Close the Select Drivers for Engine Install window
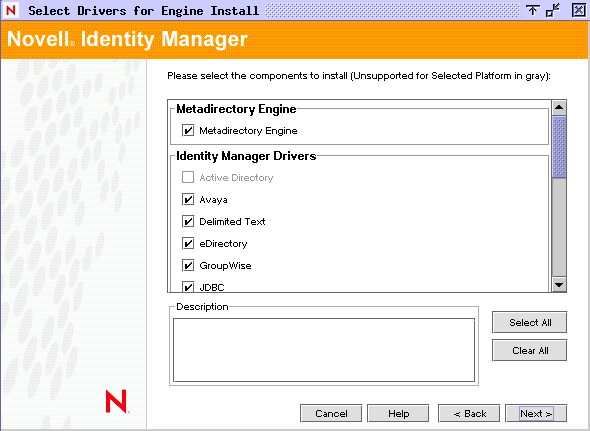This screenshot has width=590, height=431. click(579, 10)
